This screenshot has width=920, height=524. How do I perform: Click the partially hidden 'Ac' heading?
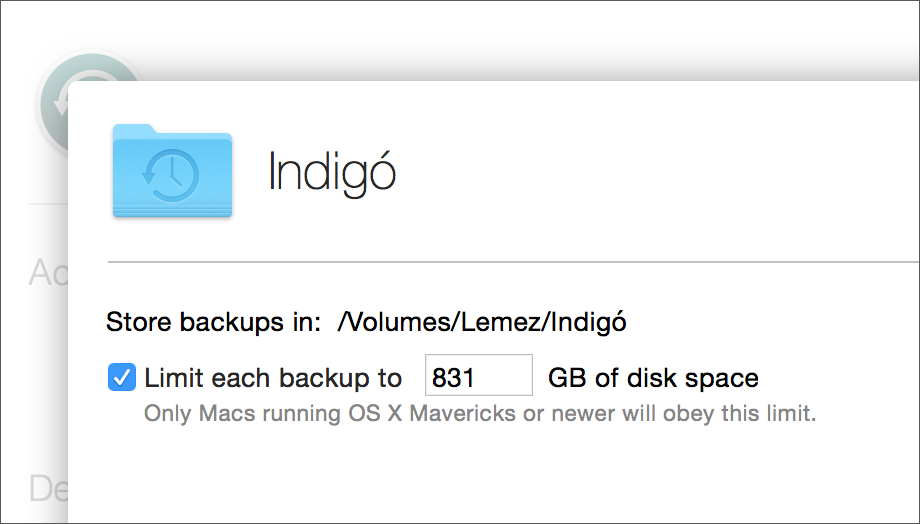(48, 272)
